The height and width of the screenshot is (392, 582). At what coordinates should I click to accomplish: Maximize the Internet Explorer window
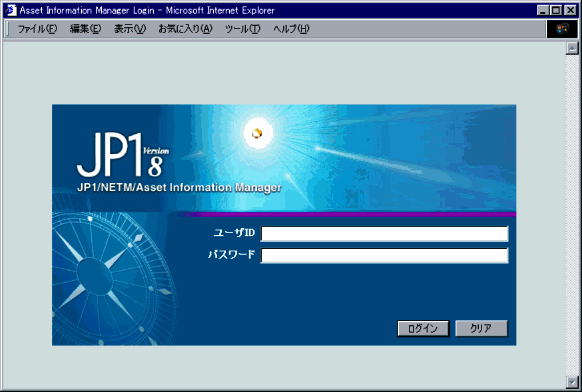[556, 10]
